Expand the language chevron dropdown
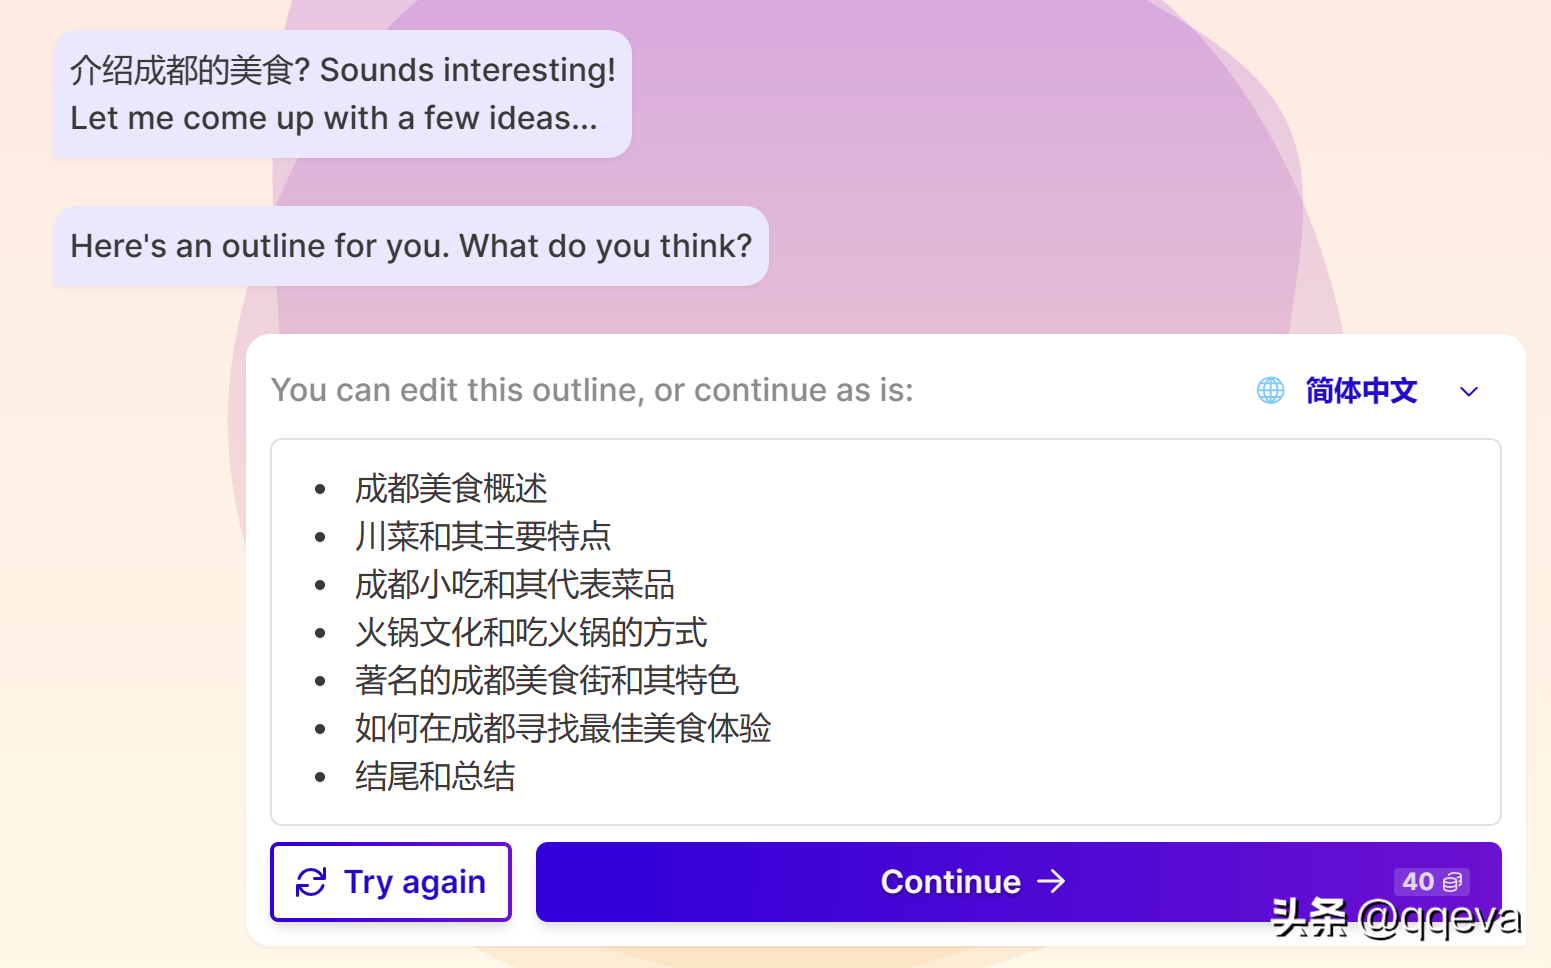 click(1468, 391)
